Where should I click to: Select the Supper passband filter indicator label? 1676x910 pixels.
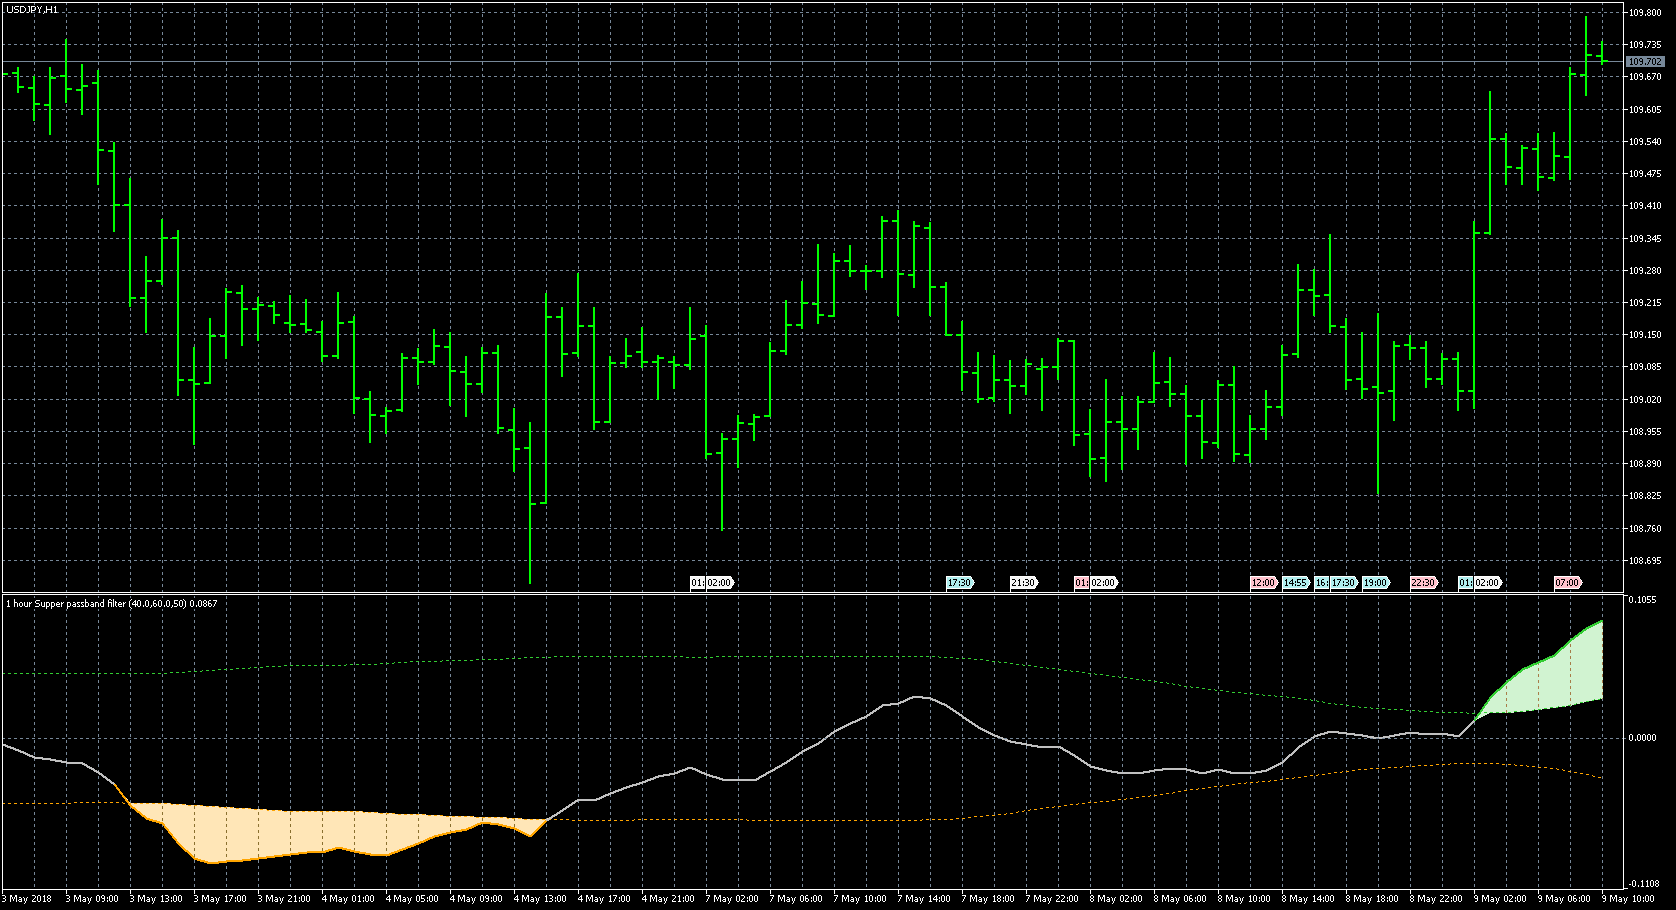tap(110, 603)
